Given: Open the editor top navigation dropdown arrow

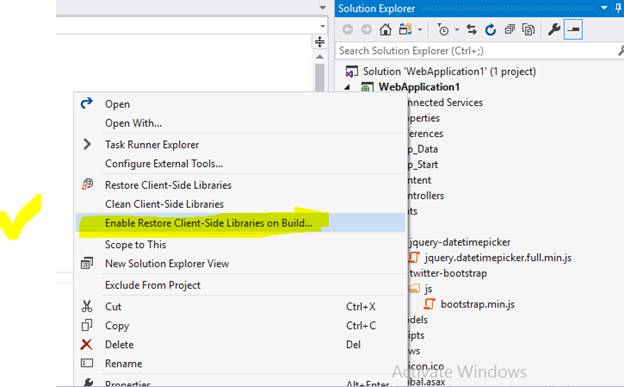Looking at the screenshot, I should click(322, 8).
